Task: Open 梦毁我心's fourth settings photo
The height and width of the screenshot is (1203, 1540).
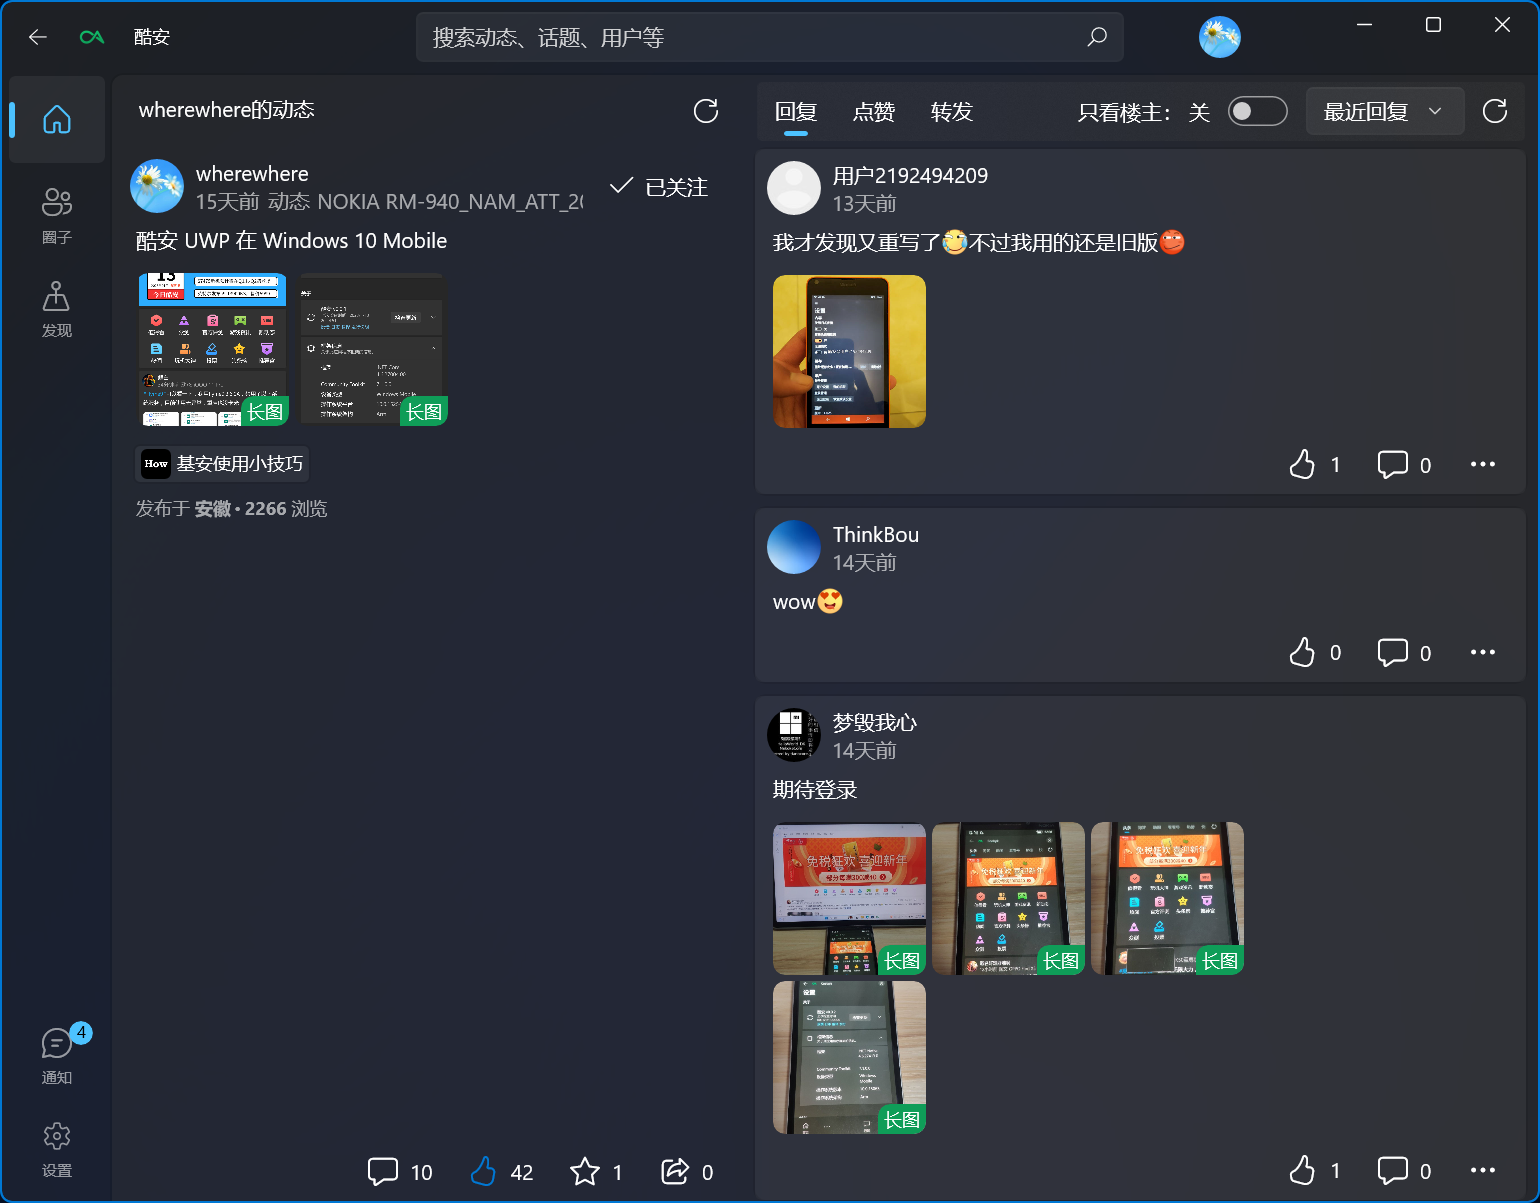Action: tap(849, 1057)
